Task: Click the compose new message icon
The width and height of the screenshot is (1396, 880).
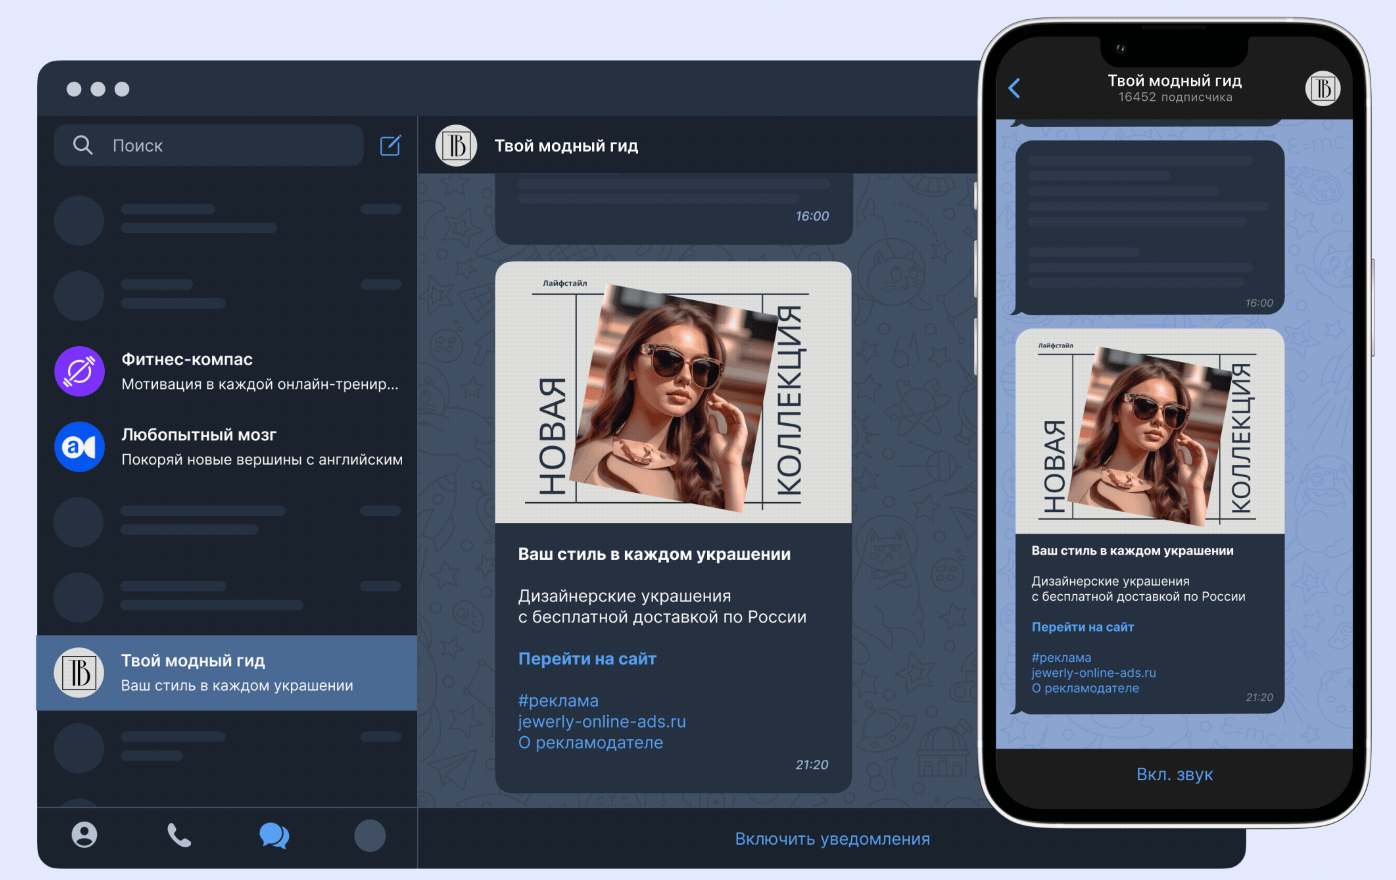Action: (390, 146)
